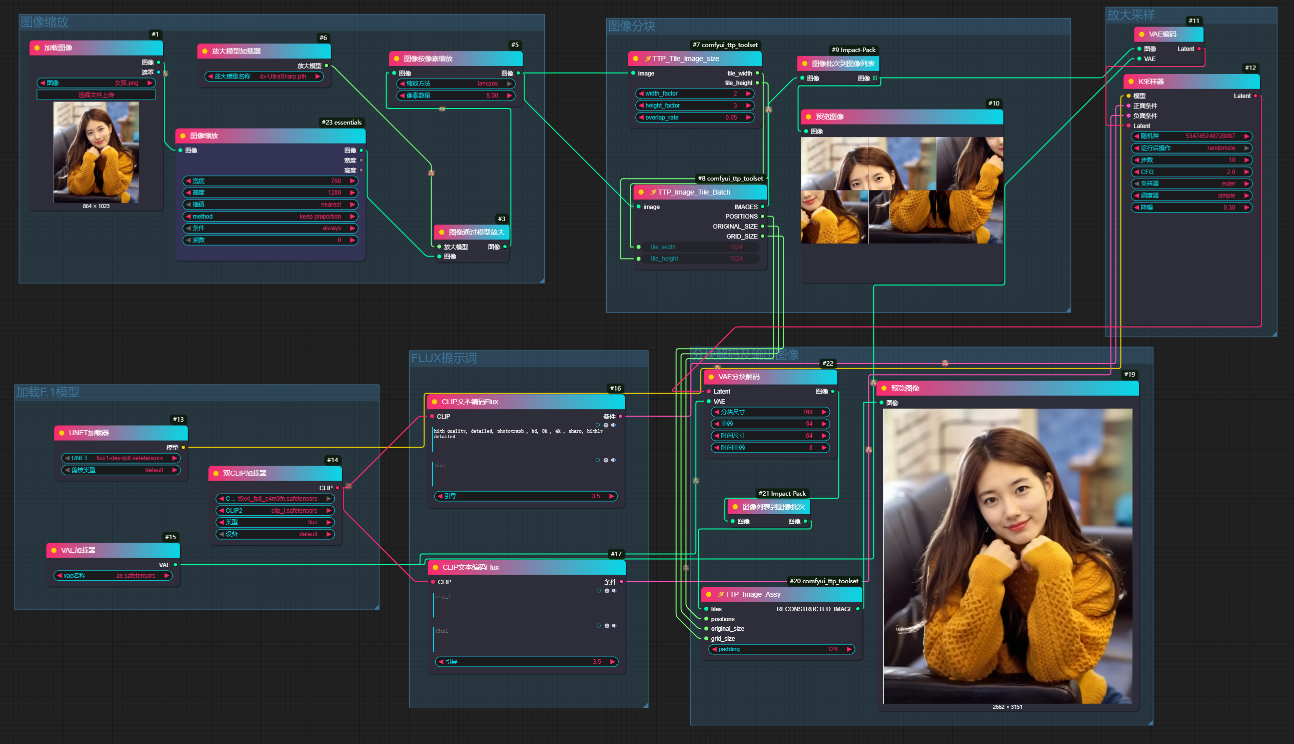This screenshot has height=744, width=1294.
Task: Open the lanczos 缩放方法 dropdown
Action: click(455, 83)
